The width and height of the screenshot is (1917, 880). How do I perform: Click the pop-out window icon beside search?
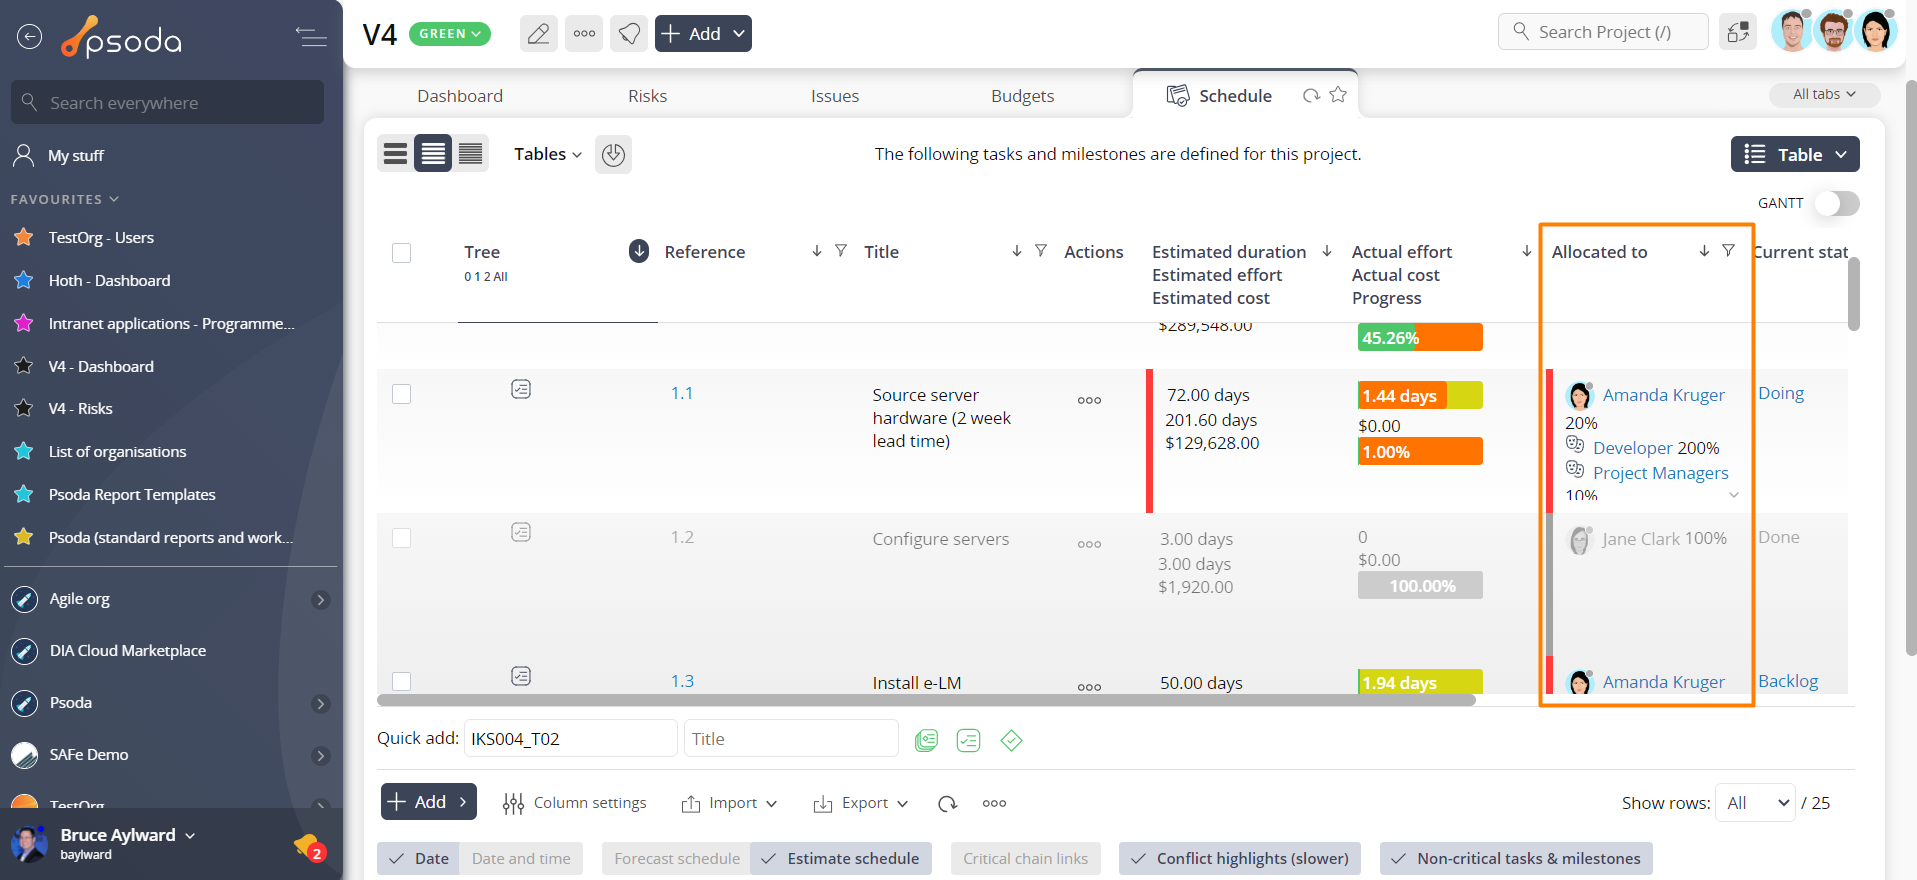point(1739,32)
